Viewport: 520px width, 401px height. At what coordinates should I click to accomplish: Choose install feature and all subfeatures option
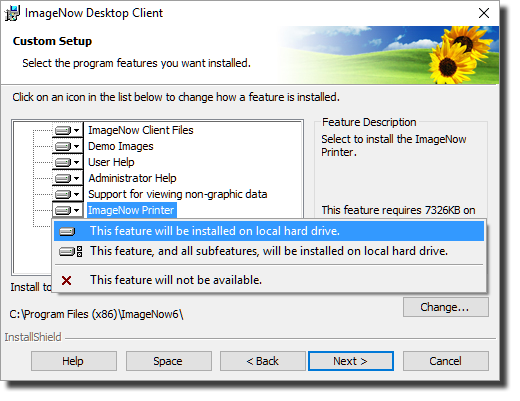coord(269,251)
